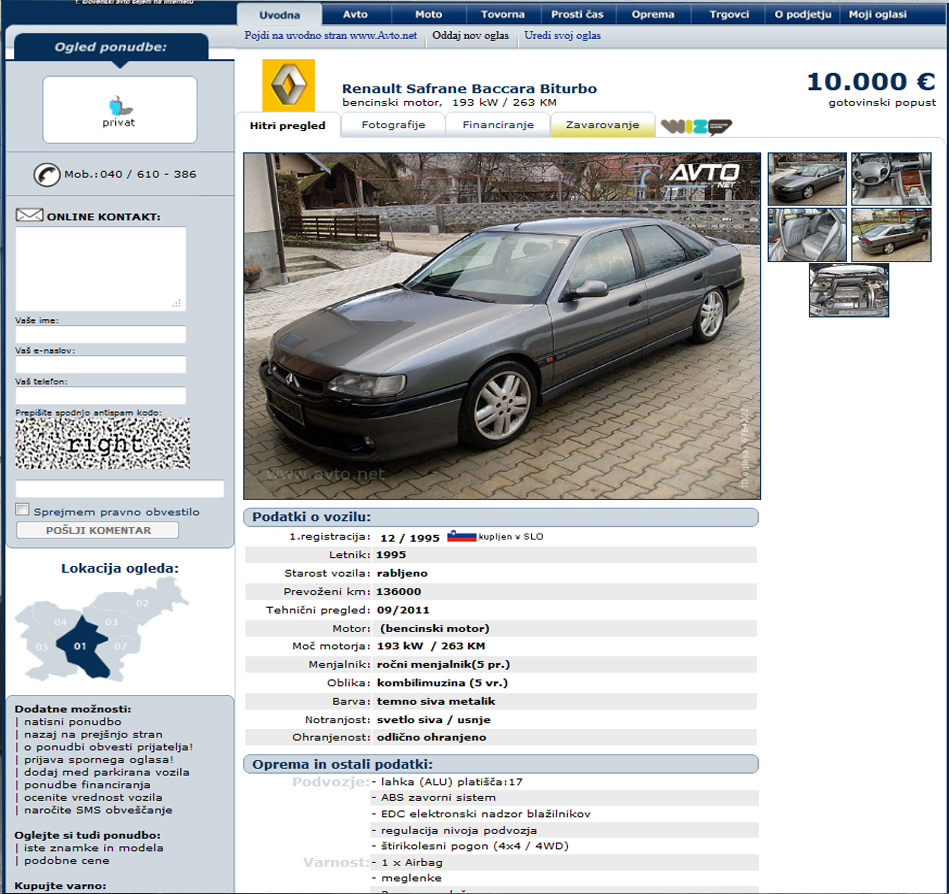Click the Renault logo icon

tap(288, 85)
